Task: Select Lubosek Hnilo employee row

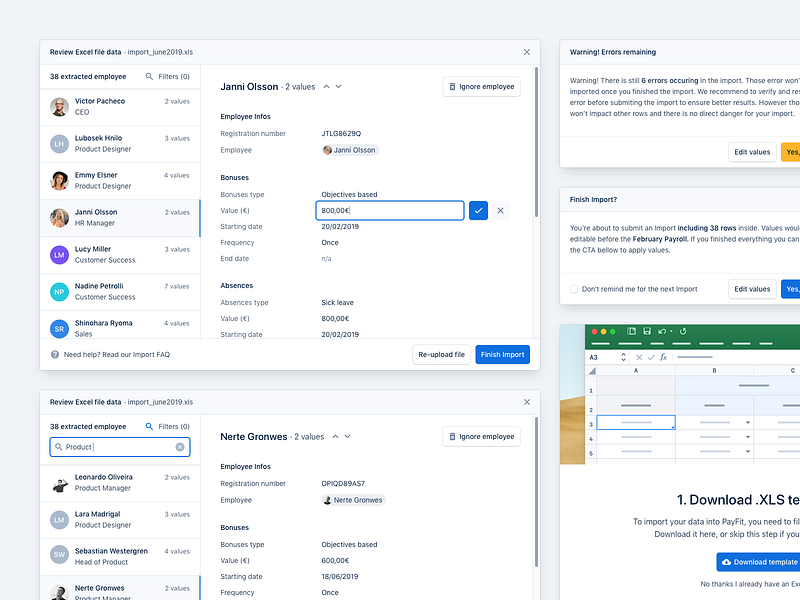Action: point(120,144)
